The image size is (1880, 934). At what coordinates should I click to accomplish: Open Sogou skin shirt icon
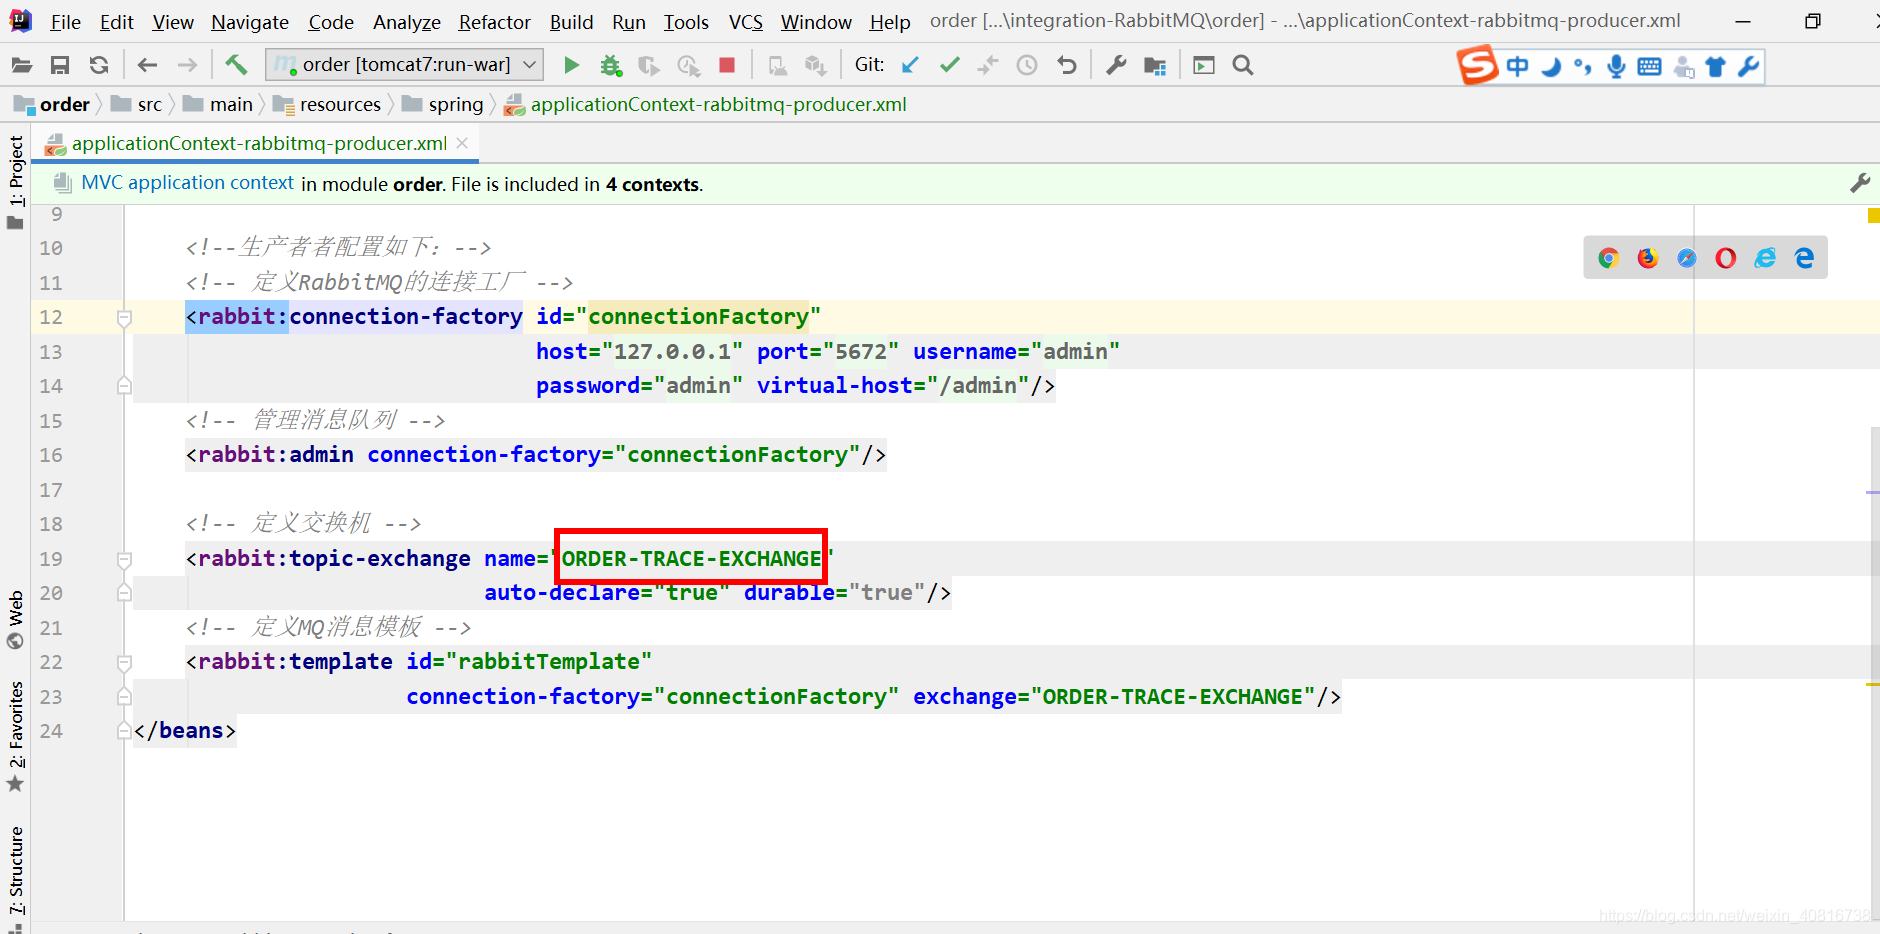point(1716,66)
